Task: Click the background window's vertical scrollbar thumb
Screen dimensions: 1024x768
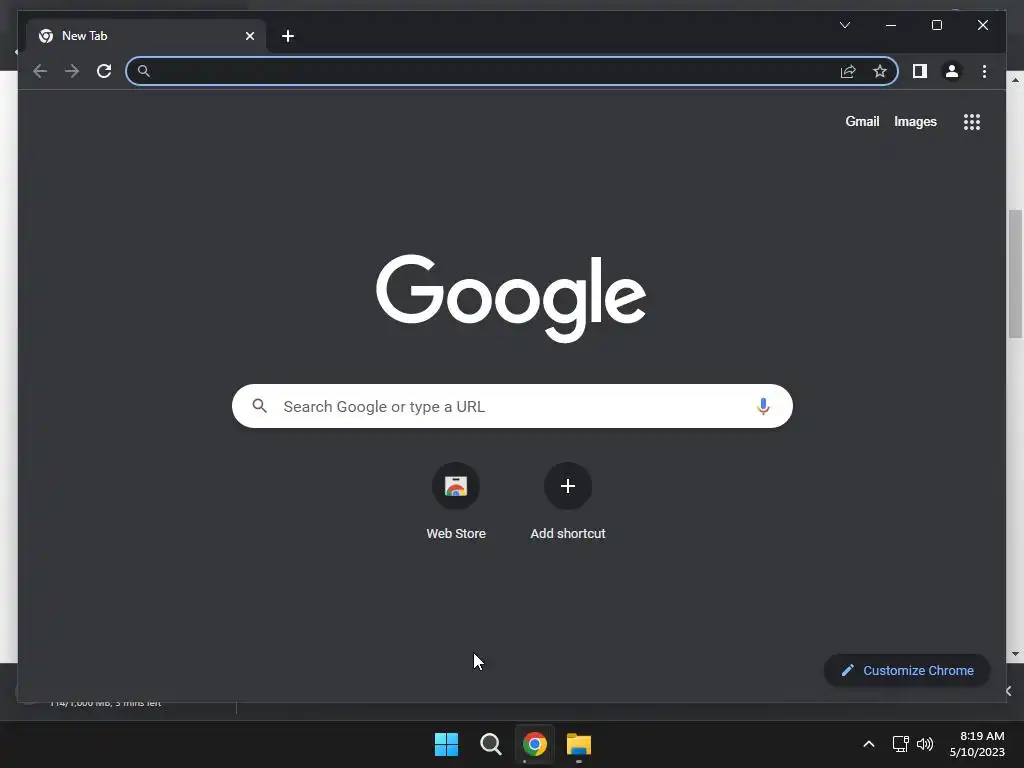Action: pyautogui.click(x=1016, y=274)
